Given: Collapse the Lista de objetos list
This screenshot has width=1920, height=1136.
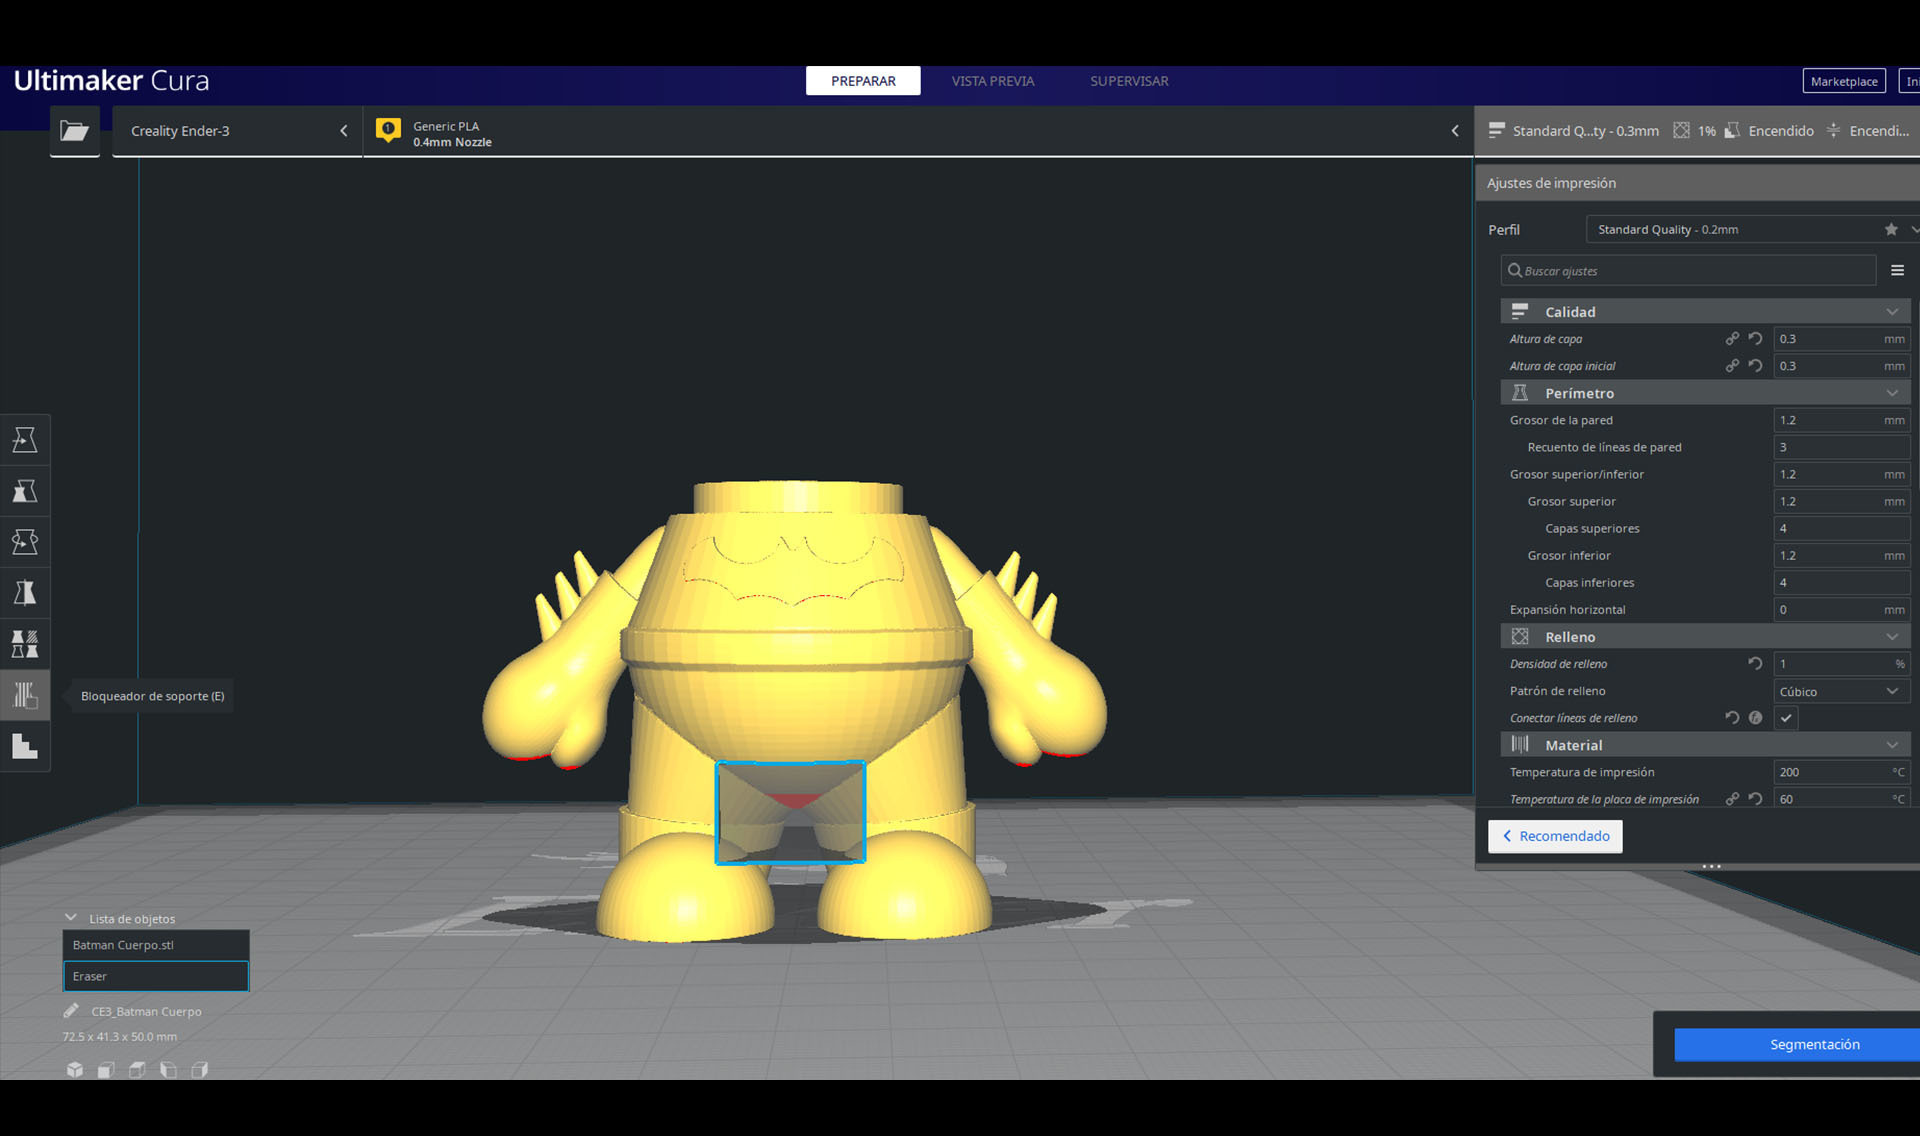Looking at the screenshot, I should point(71,918).
